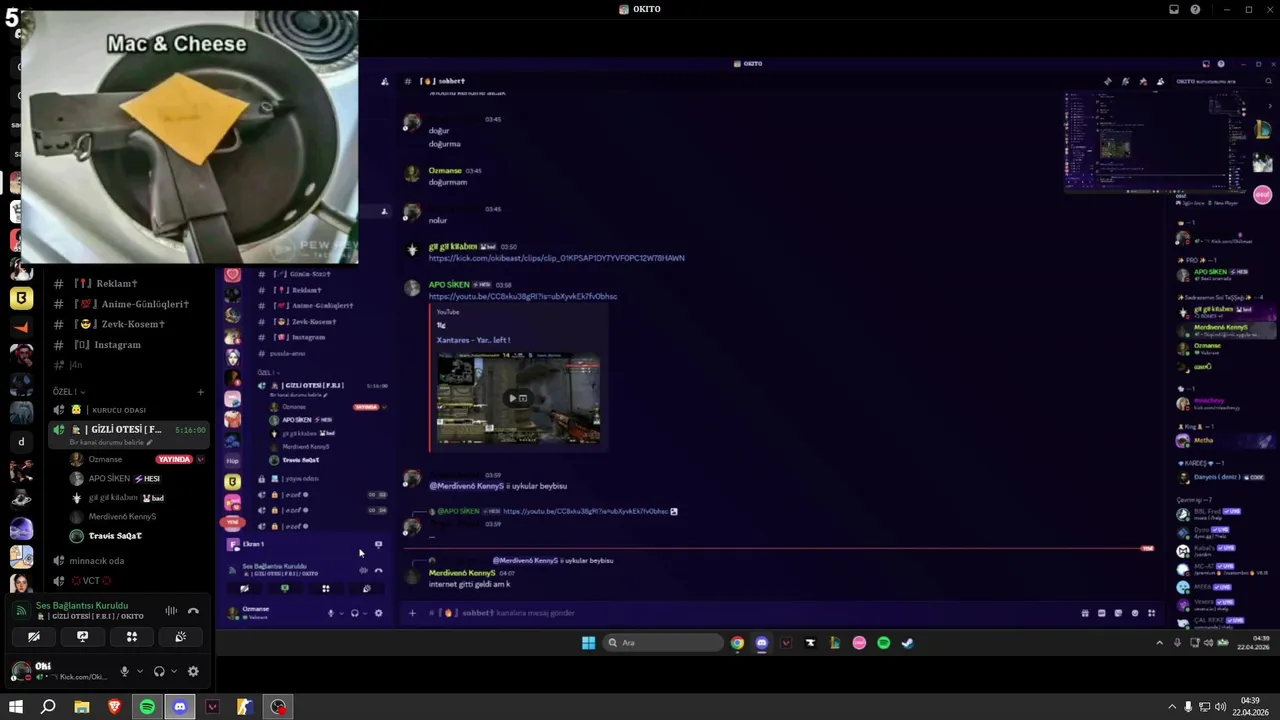Viewport: 1280px width, 720px height.
Task: Open the youtu.be link from APO SİKEN
Action: click(x=523, y=296)
